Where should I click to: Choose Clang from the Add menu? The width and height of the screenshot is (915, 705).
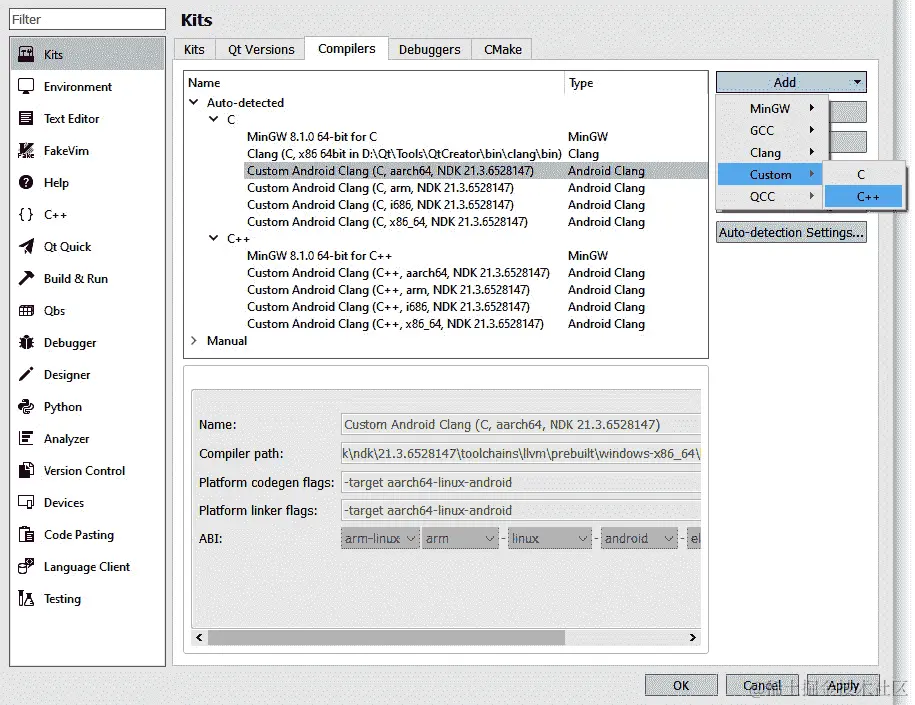tap(772, 153)
